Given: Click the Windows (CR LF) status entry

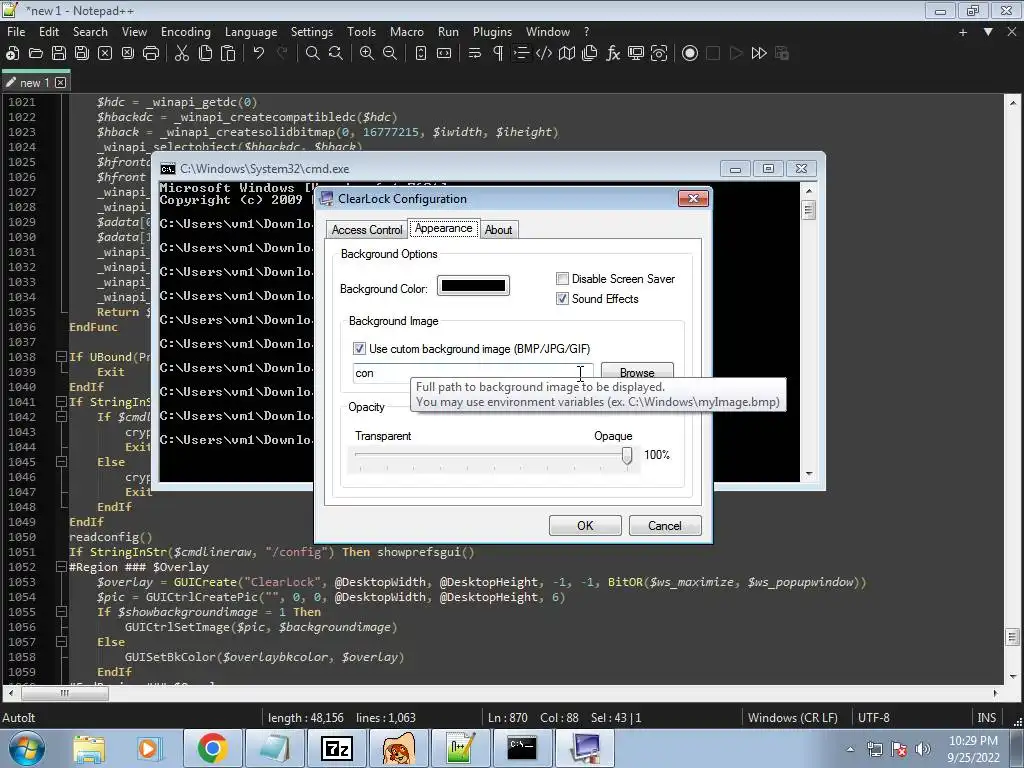Looking at the screenshot, I should (x=792, y=718).
